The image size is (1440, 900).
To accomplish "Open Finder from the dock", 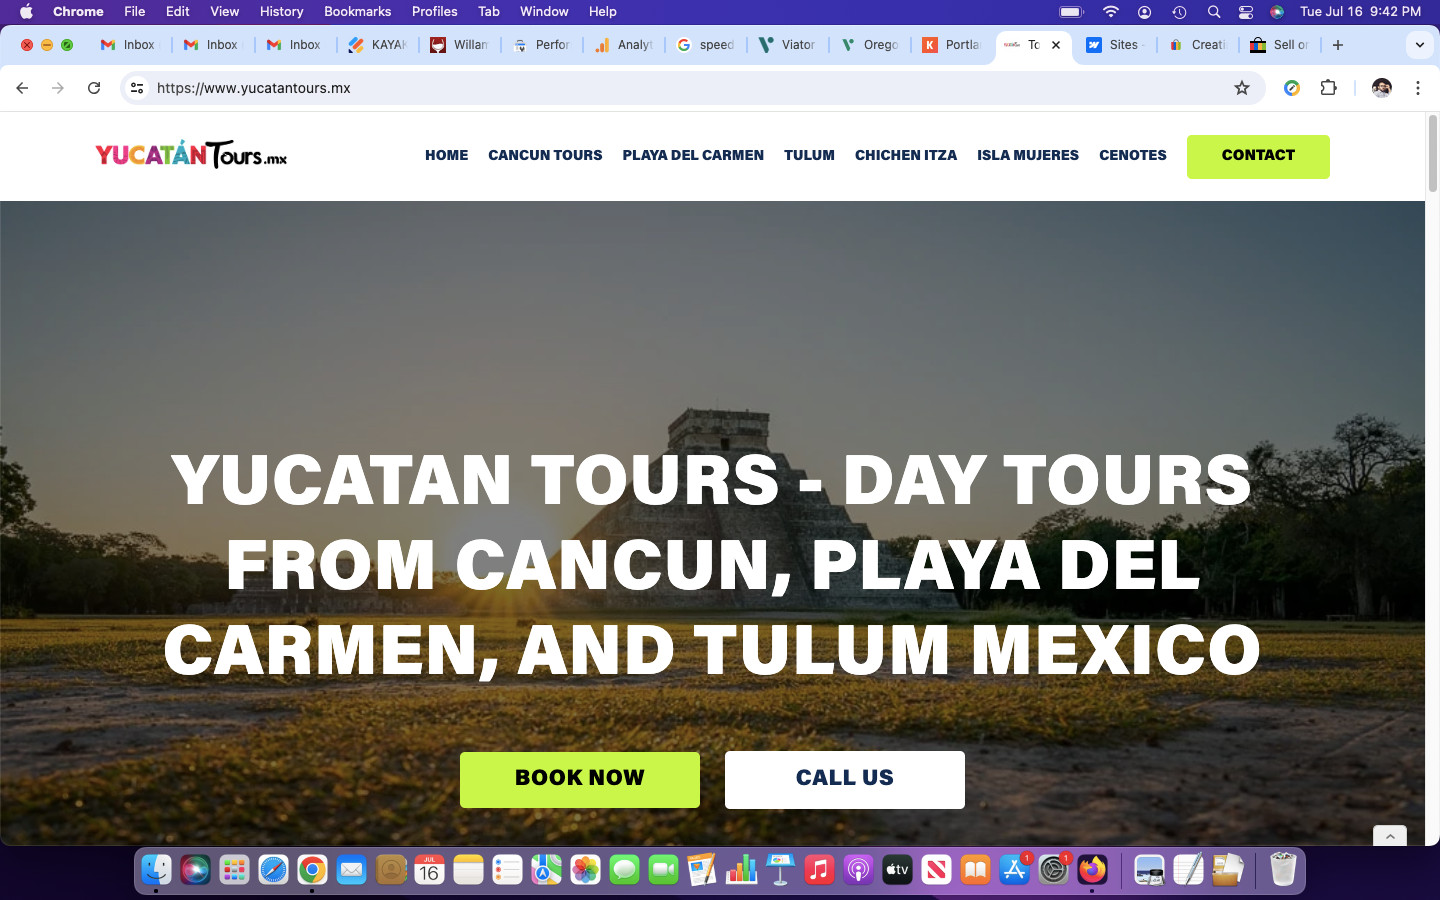I will coord(156,870).
